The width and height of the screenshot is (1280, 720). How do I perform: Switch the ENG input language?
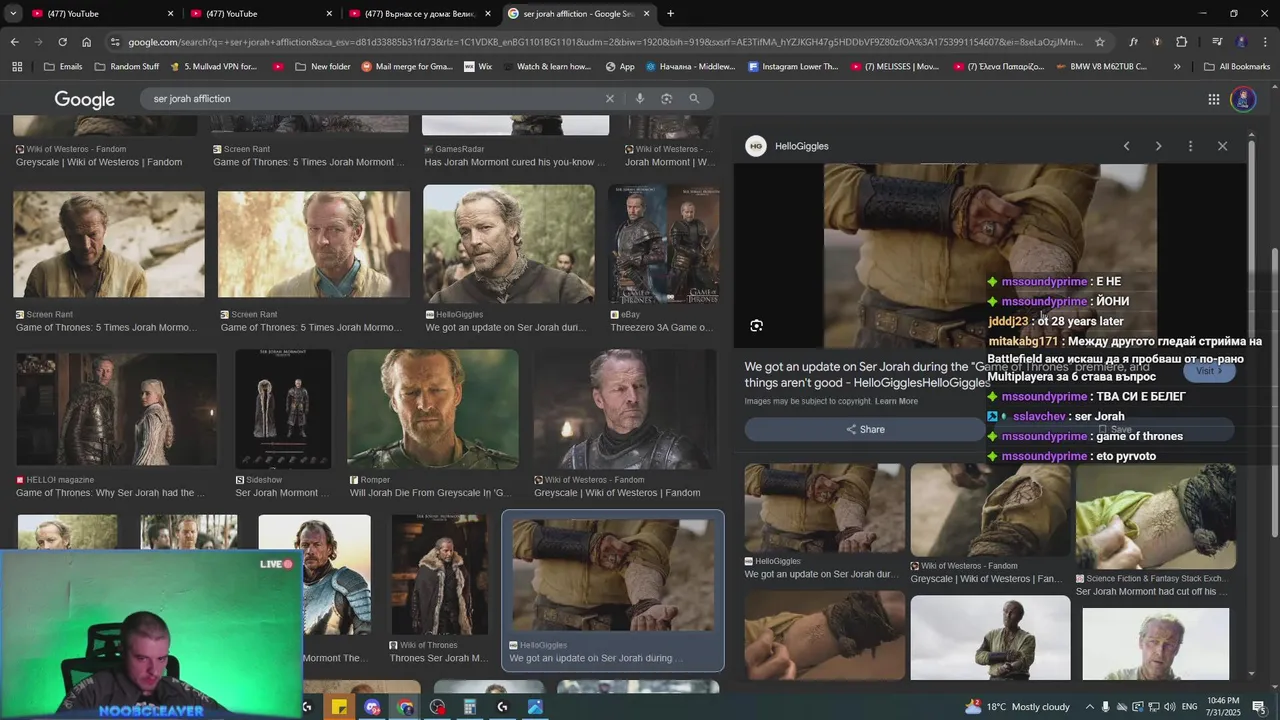click(x=1189, y=707)
